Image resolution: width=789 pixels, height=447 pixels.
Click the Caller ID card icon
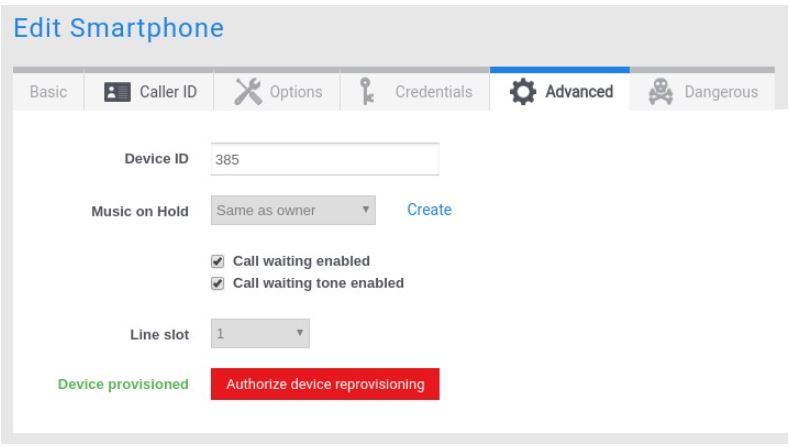point(113,92)
